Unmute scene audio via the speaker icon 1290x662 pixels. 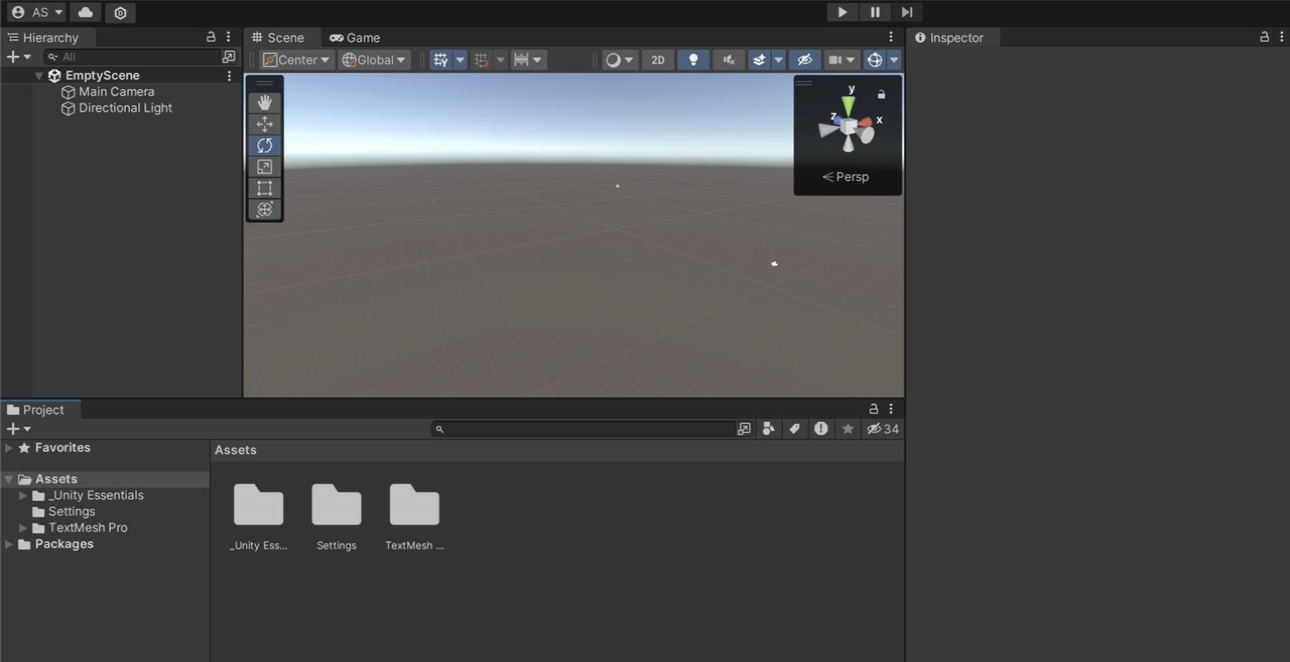click(x=728, y=59)
